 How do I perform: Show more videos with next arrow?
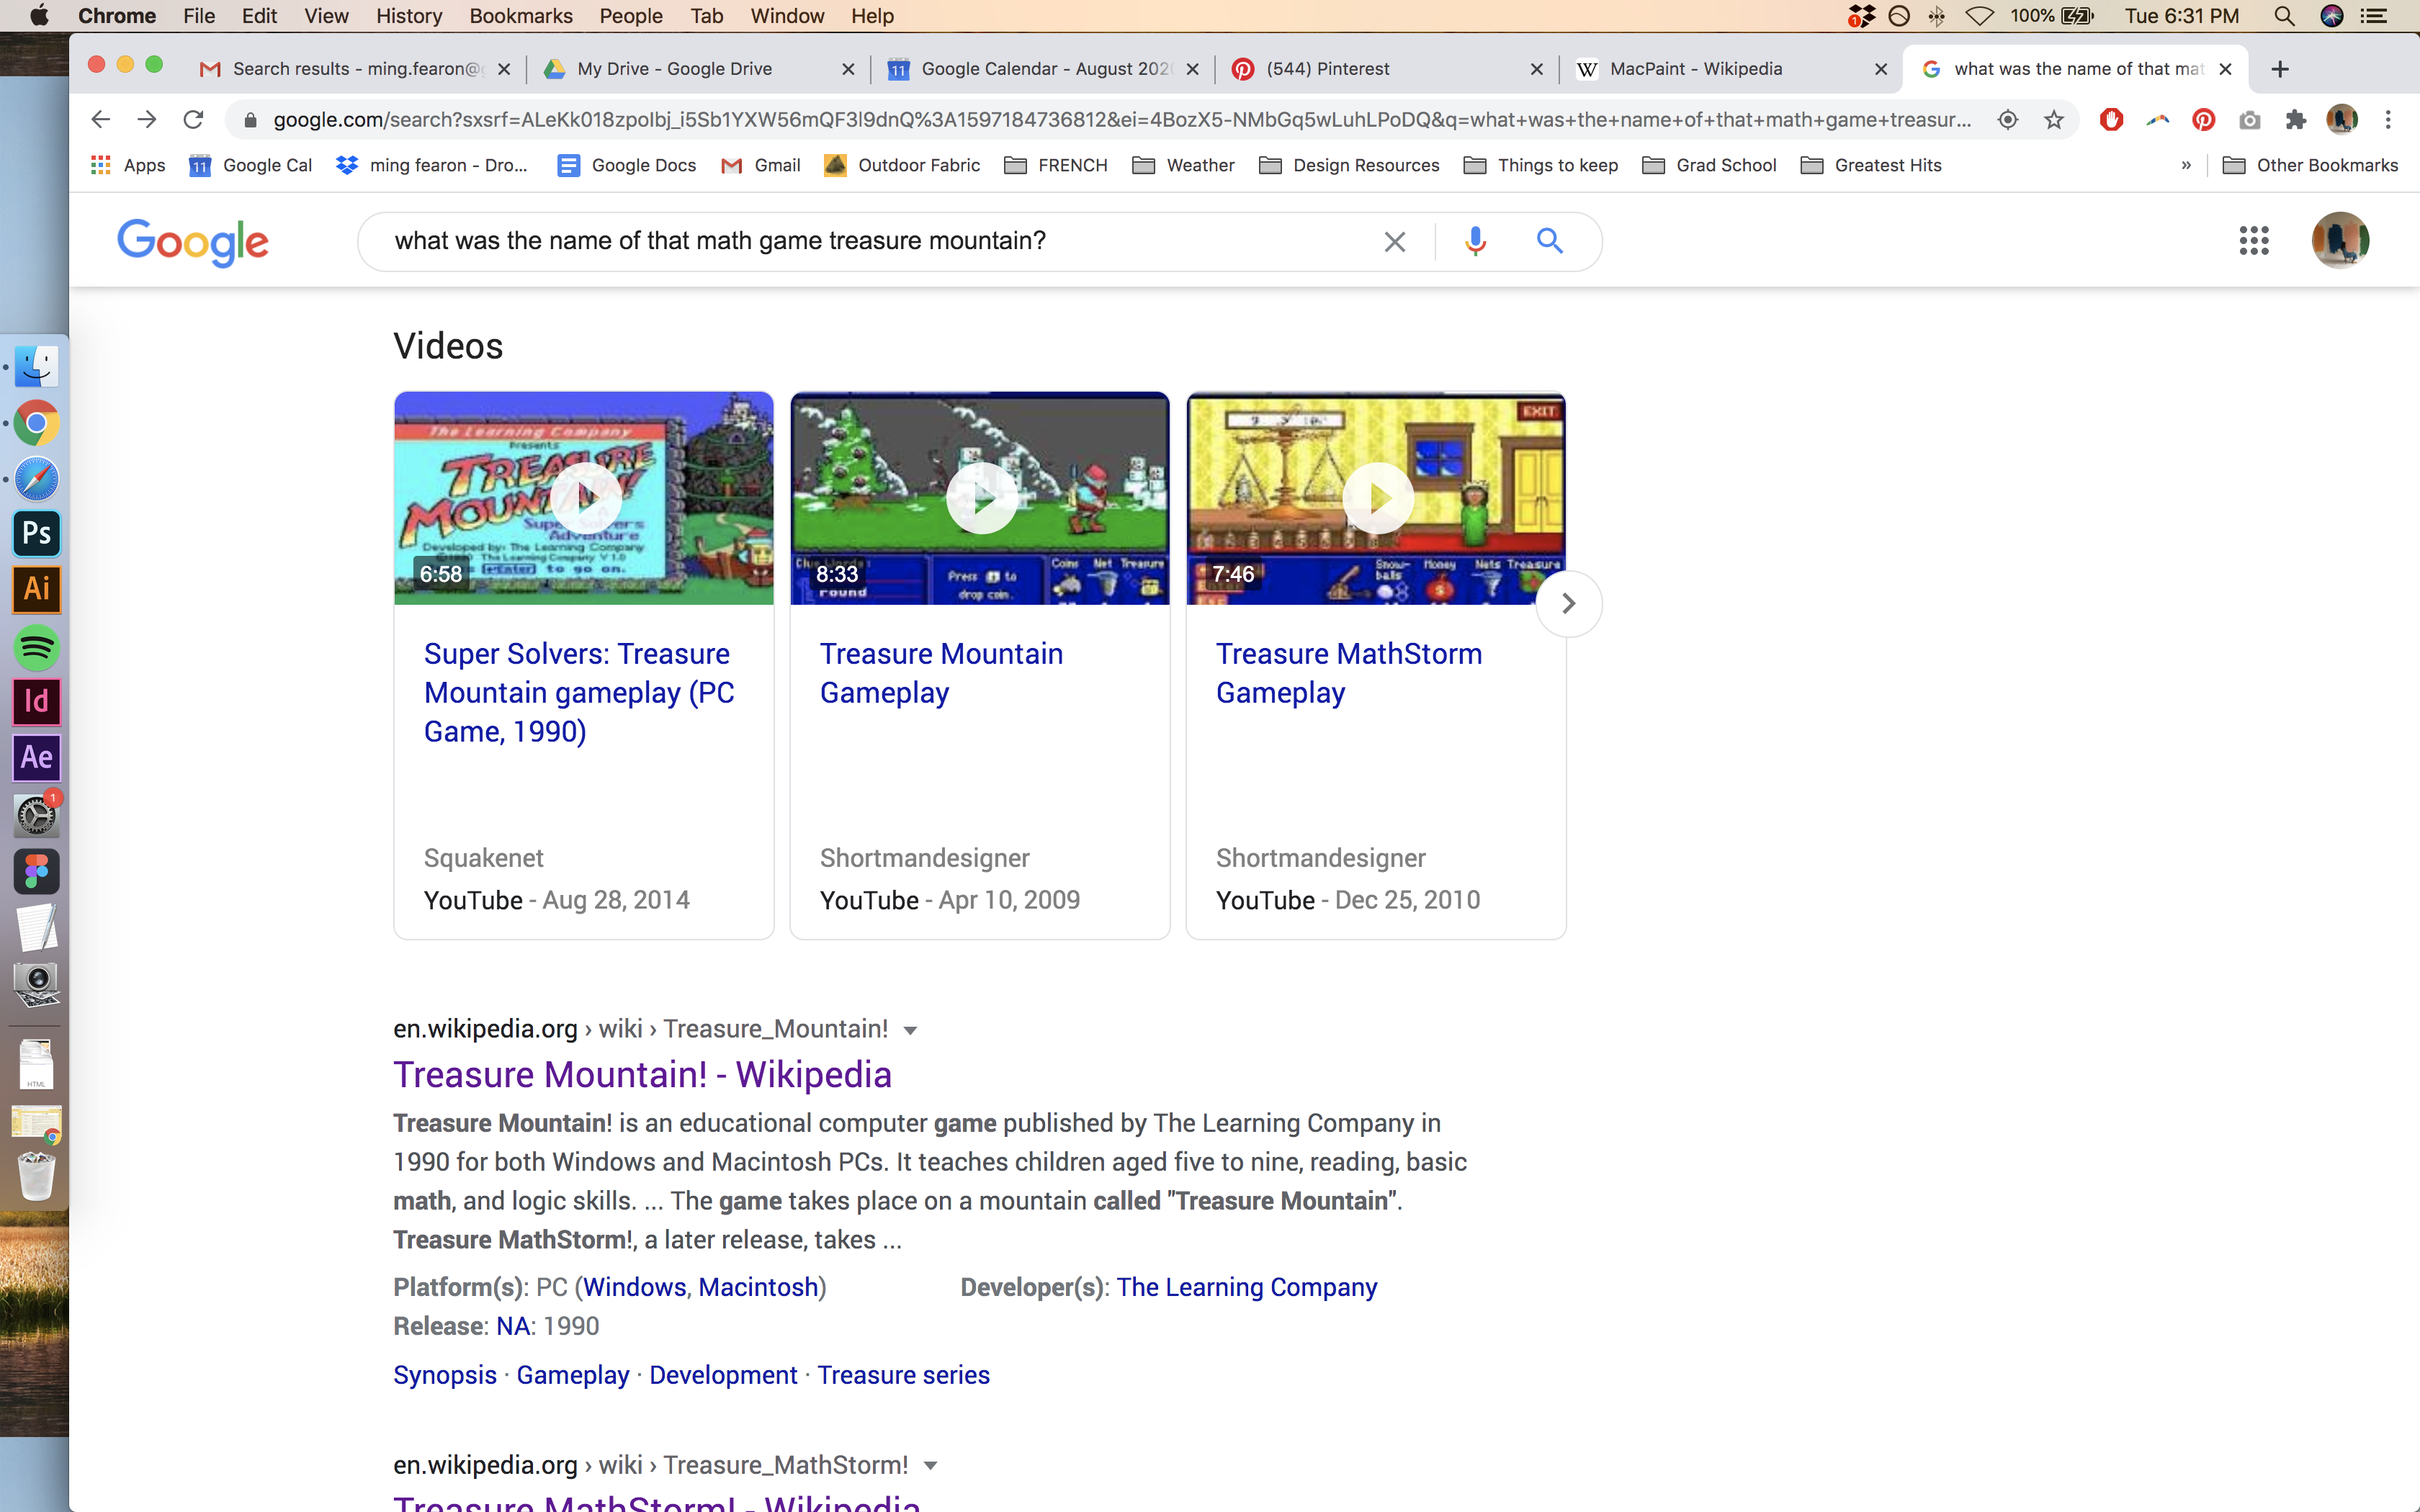pyautogui.click(x=1568, y=603)
